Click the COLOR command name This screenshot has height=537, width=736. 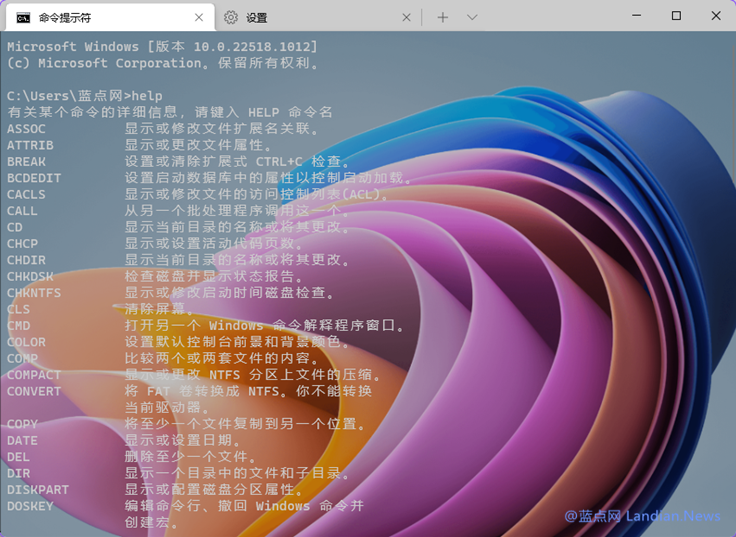(26, 342)
